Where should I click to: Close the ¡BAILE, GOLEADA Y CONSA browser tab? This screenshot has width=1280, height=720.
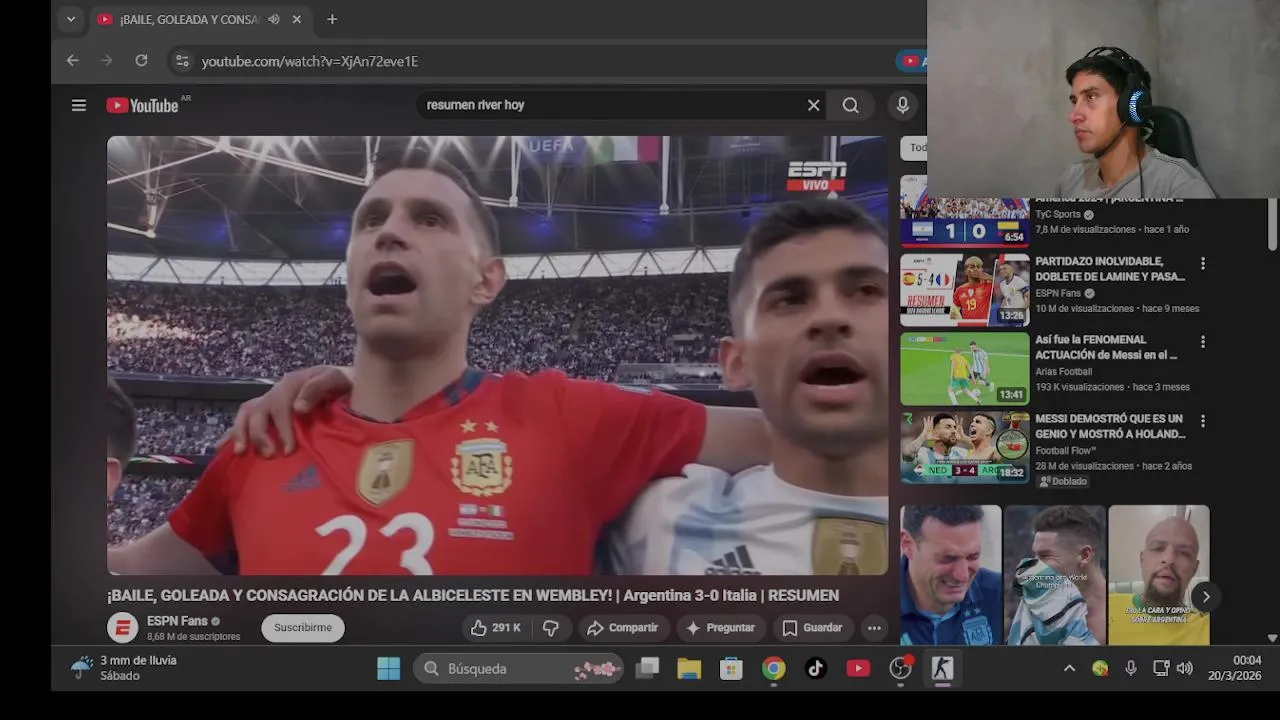click(x=297, y=19)
